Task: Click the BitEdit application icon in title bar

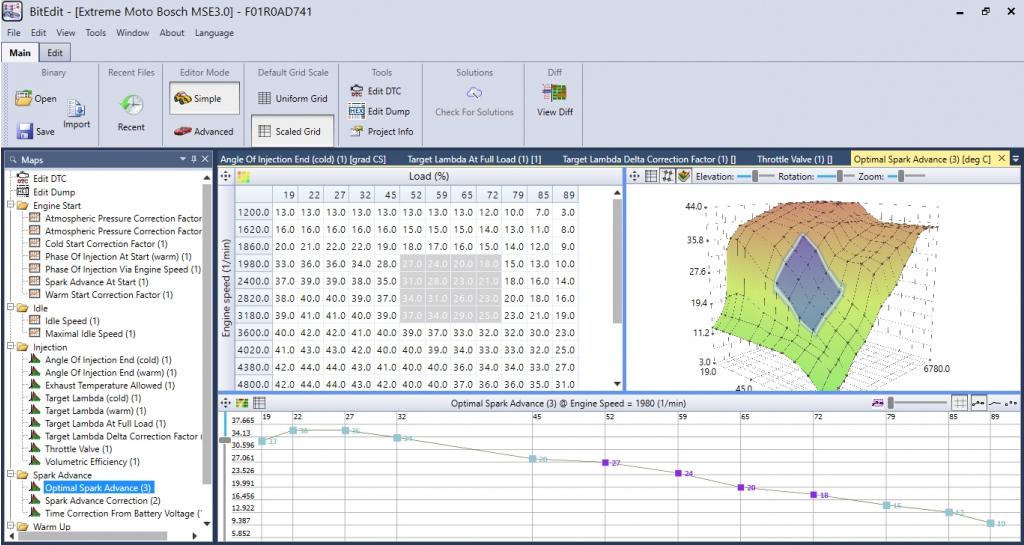Action: (12, 11)
